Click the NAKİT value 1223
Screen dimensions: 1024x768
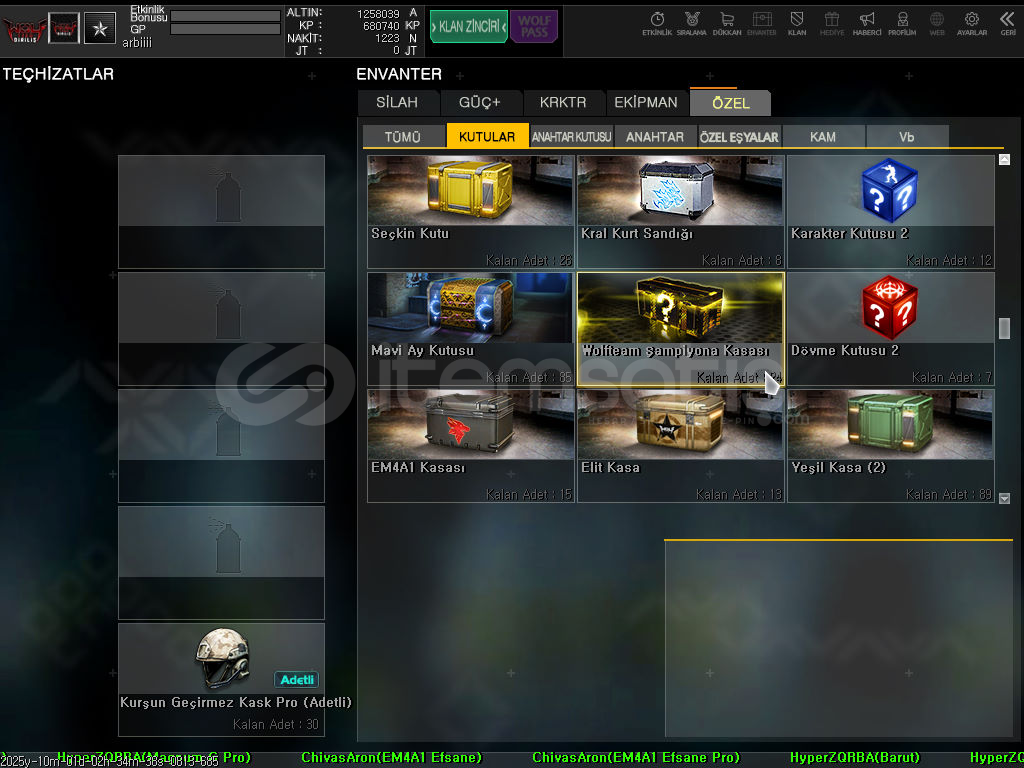387,39
